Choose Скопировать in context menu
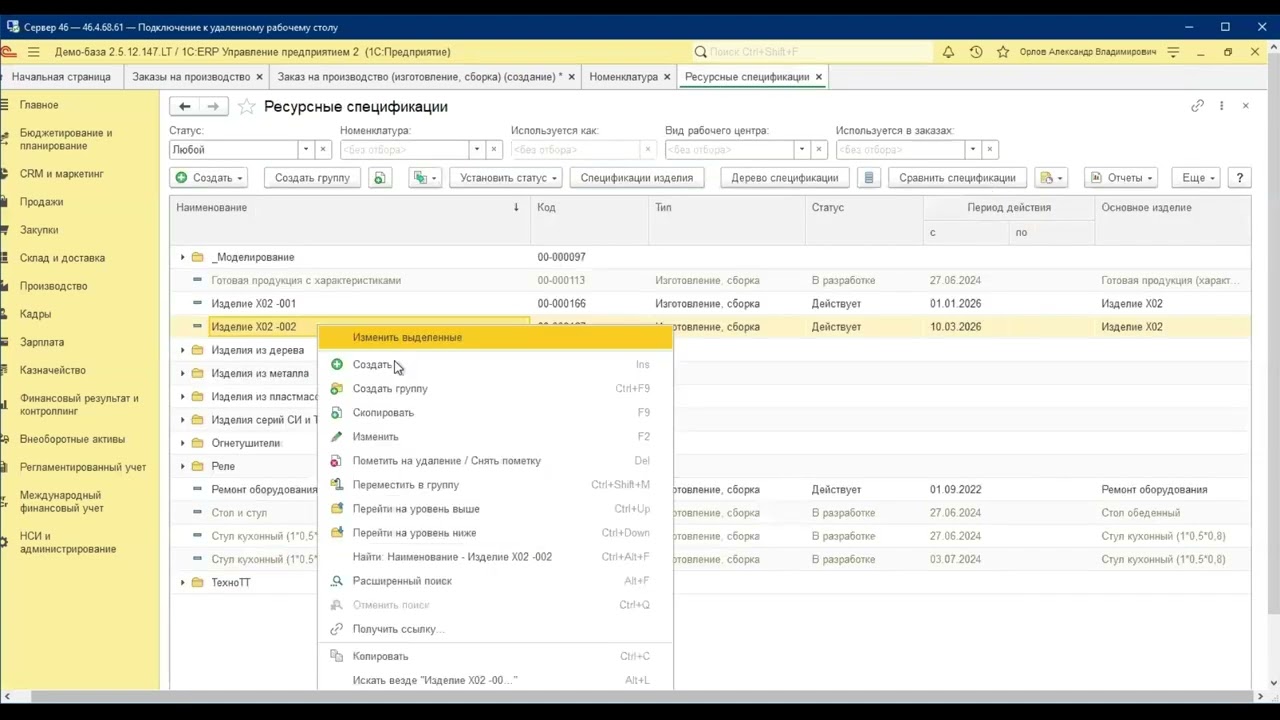 (x=496, y=413)
